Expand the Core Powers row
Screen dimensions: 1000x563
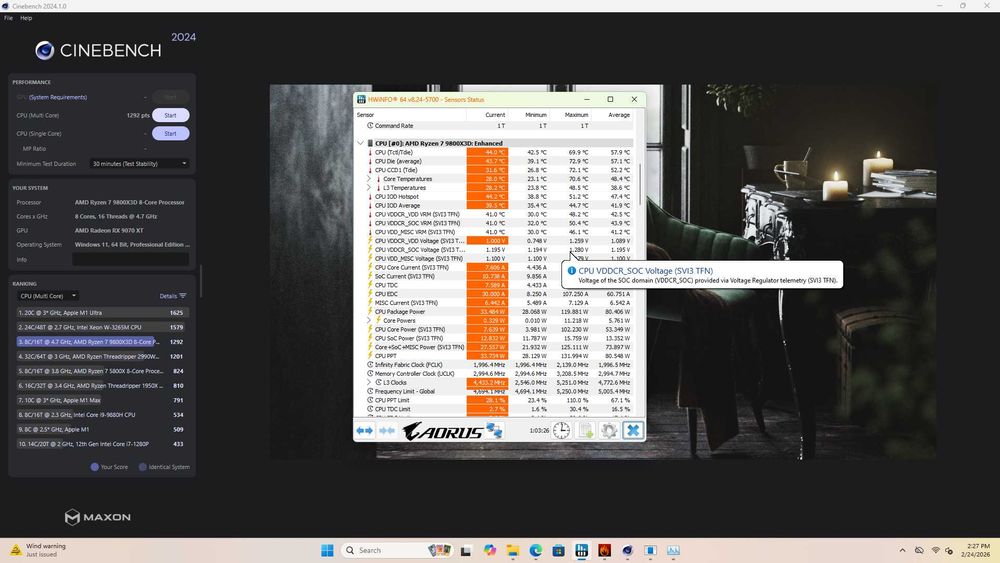(x=369, y=320)
